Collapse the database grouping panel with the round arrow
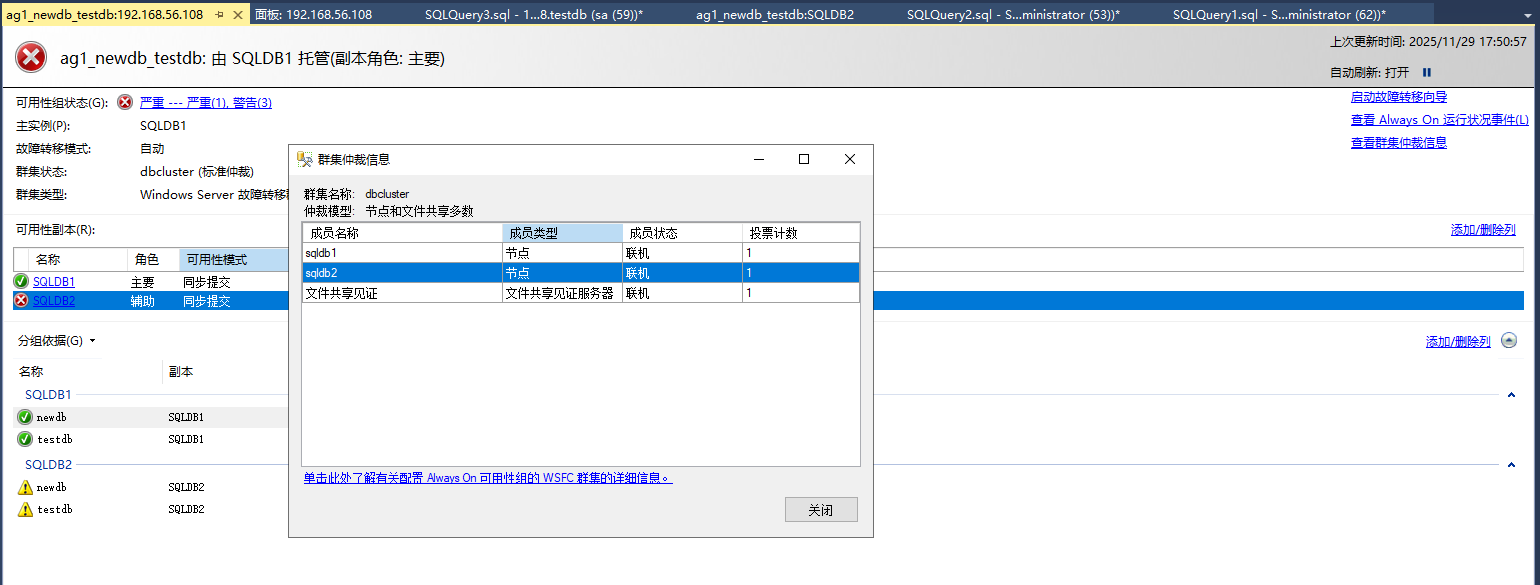 pos(1509,341)
